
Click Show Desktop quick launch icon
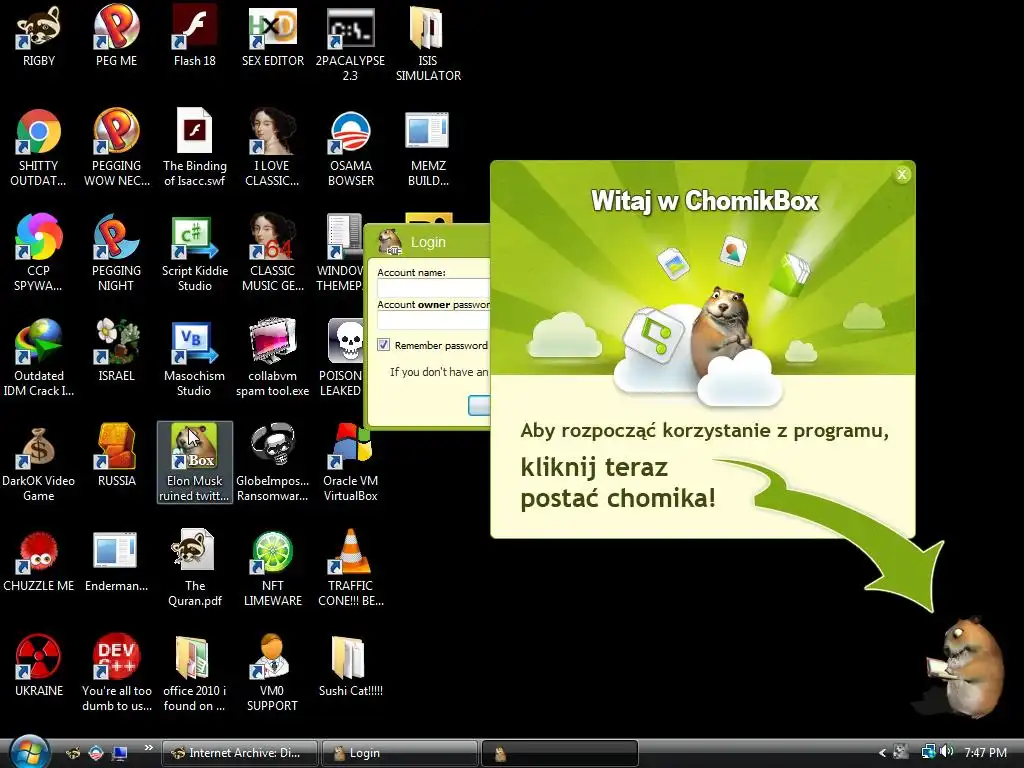point(120,754)
